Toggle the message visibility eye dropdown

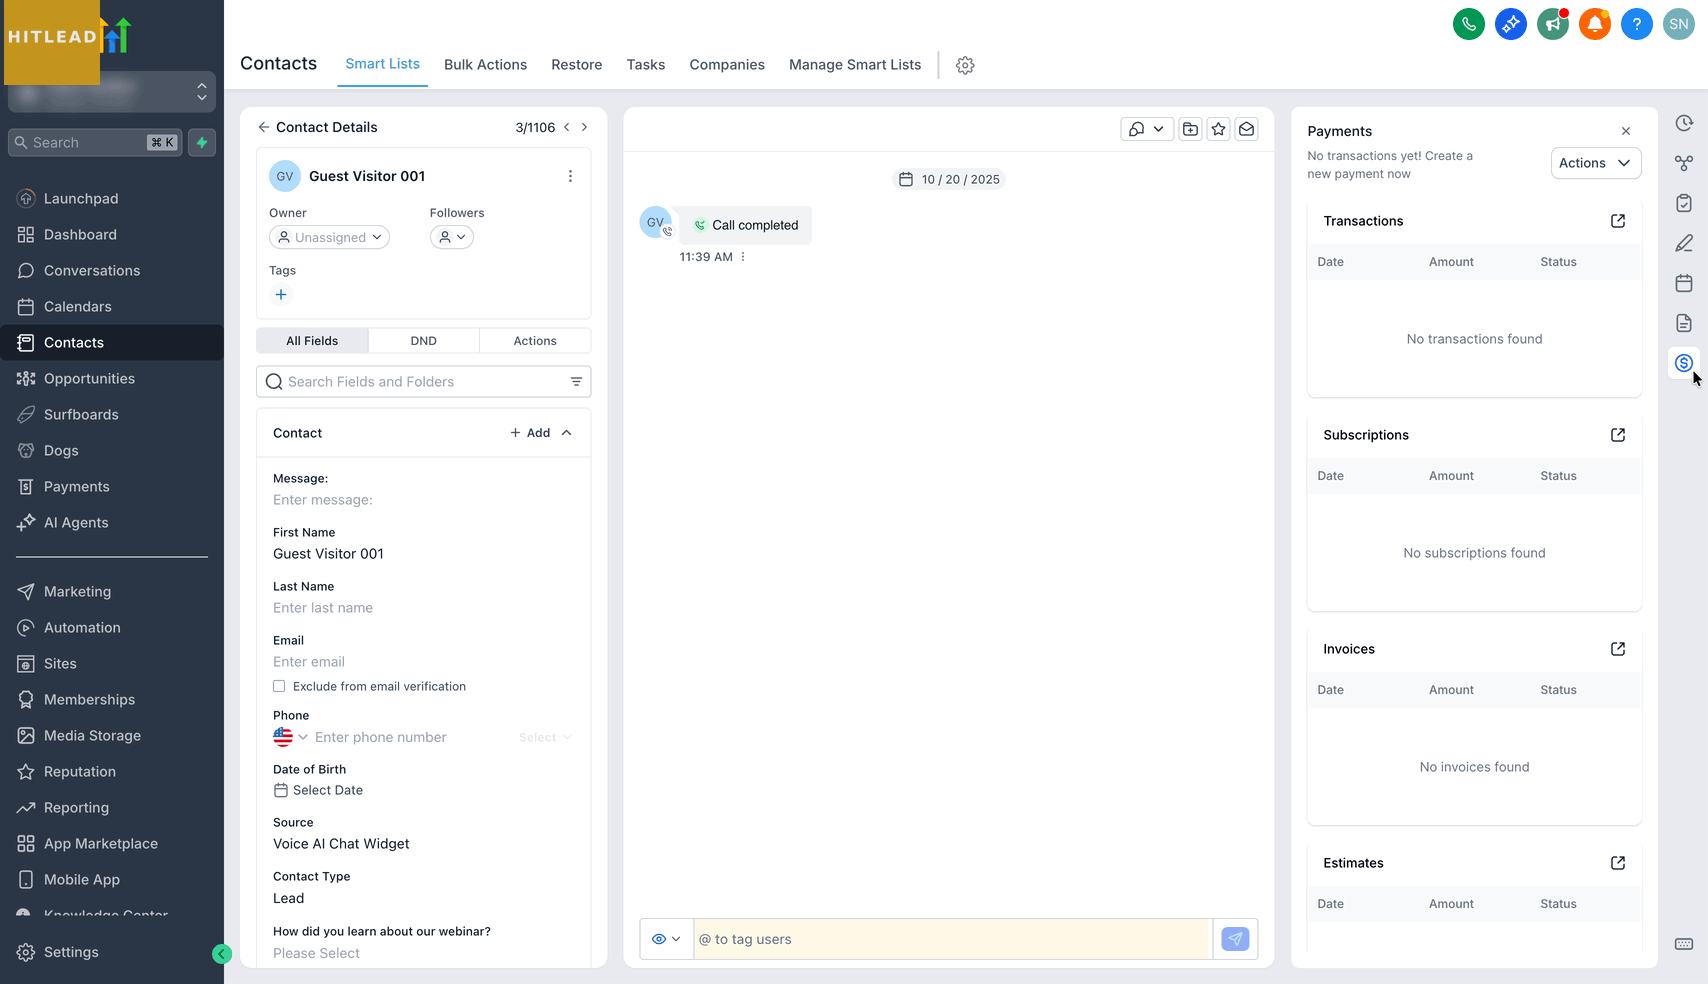[x=666, y=939]
